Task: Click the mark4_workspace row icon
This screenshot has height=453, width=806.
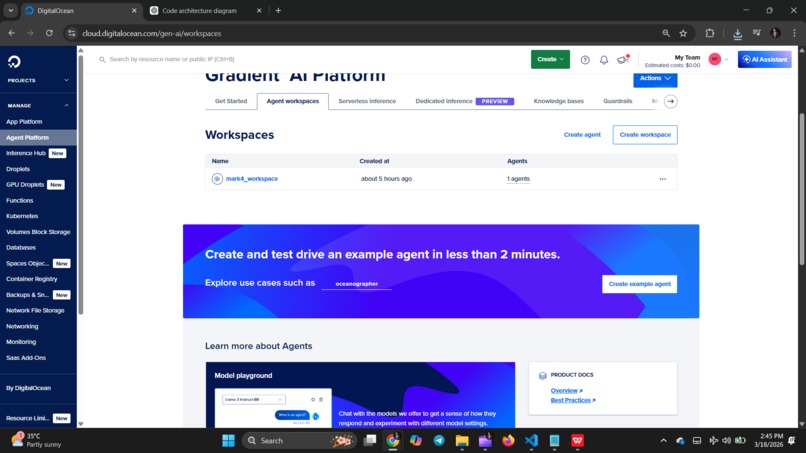Action: coord(217,179)
